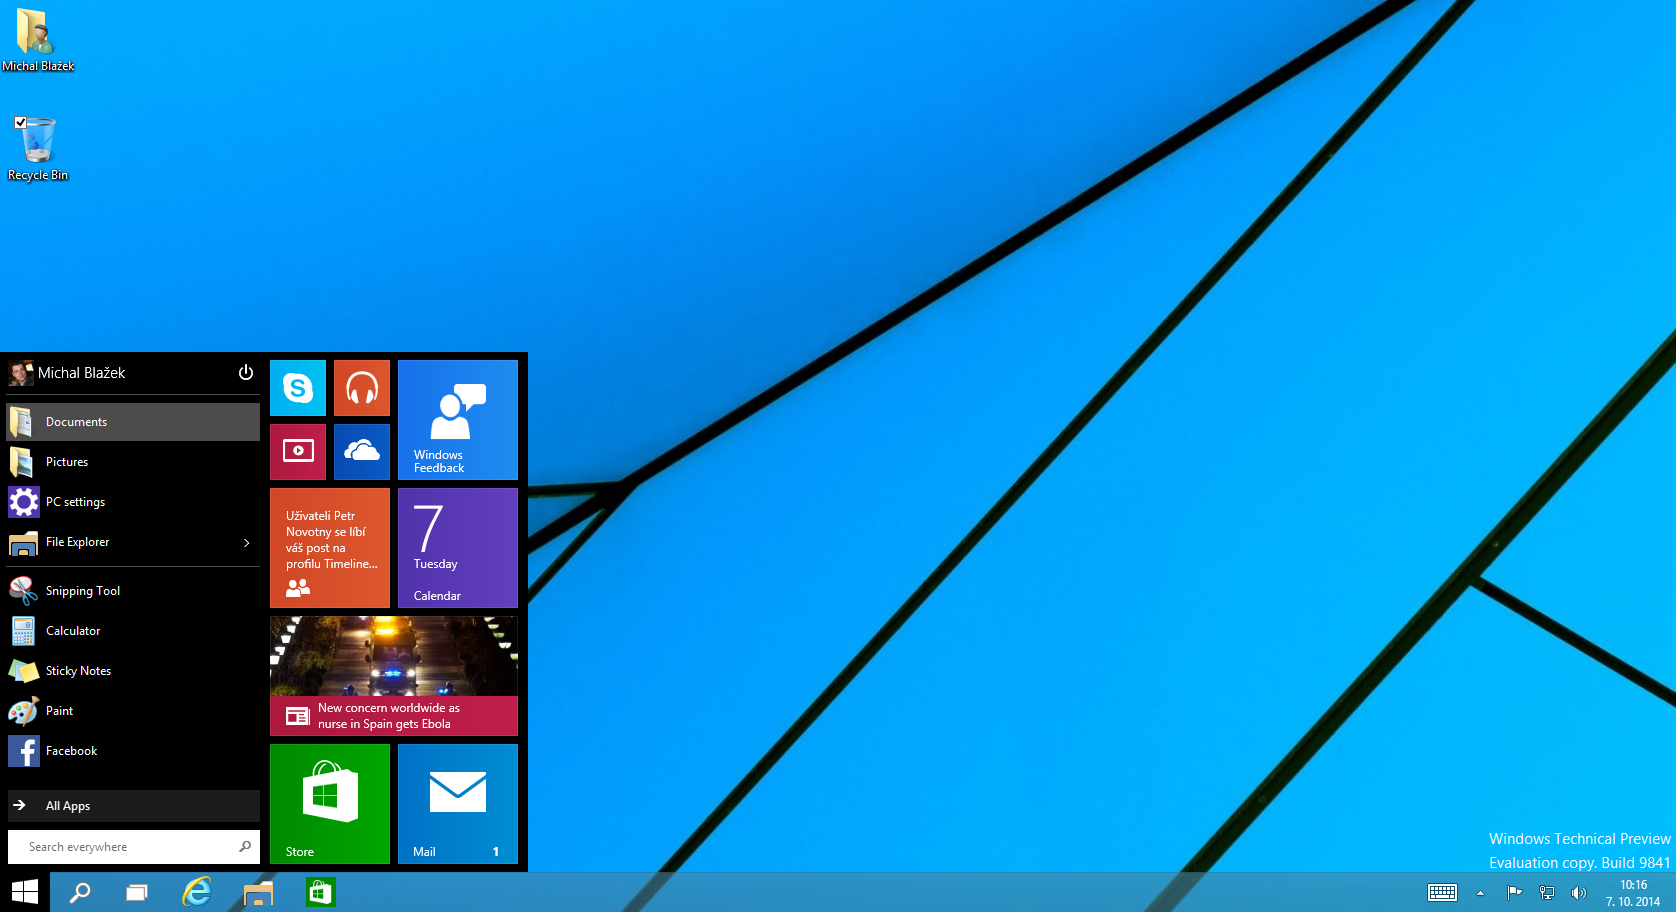Toggle the Recycle Bin selection checkbox
Image resolution: width=1676 pixels, height=912 pixels.
click(20, 122)
